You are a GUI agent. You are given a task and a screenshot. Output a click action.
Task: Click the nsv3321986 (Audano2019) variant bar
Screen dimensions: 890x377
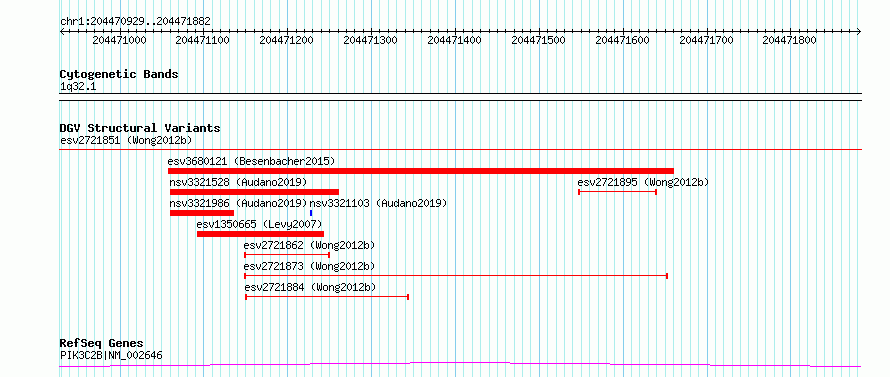(201, 213)
